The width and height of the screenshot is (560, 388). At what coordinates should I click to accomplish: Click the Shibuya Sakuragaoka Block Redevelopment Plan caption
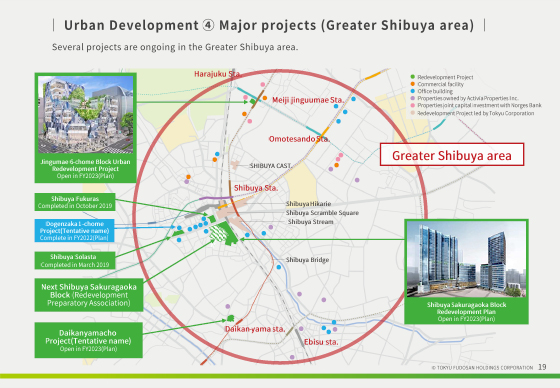point(466,308)
